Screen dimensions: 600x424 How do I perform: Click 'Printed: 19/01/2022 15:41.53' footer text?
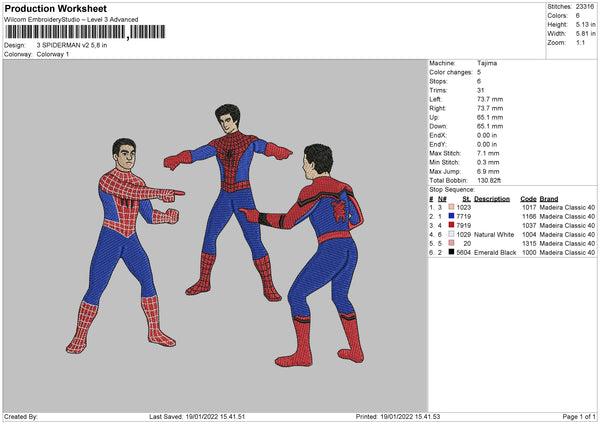pos(398,417)
